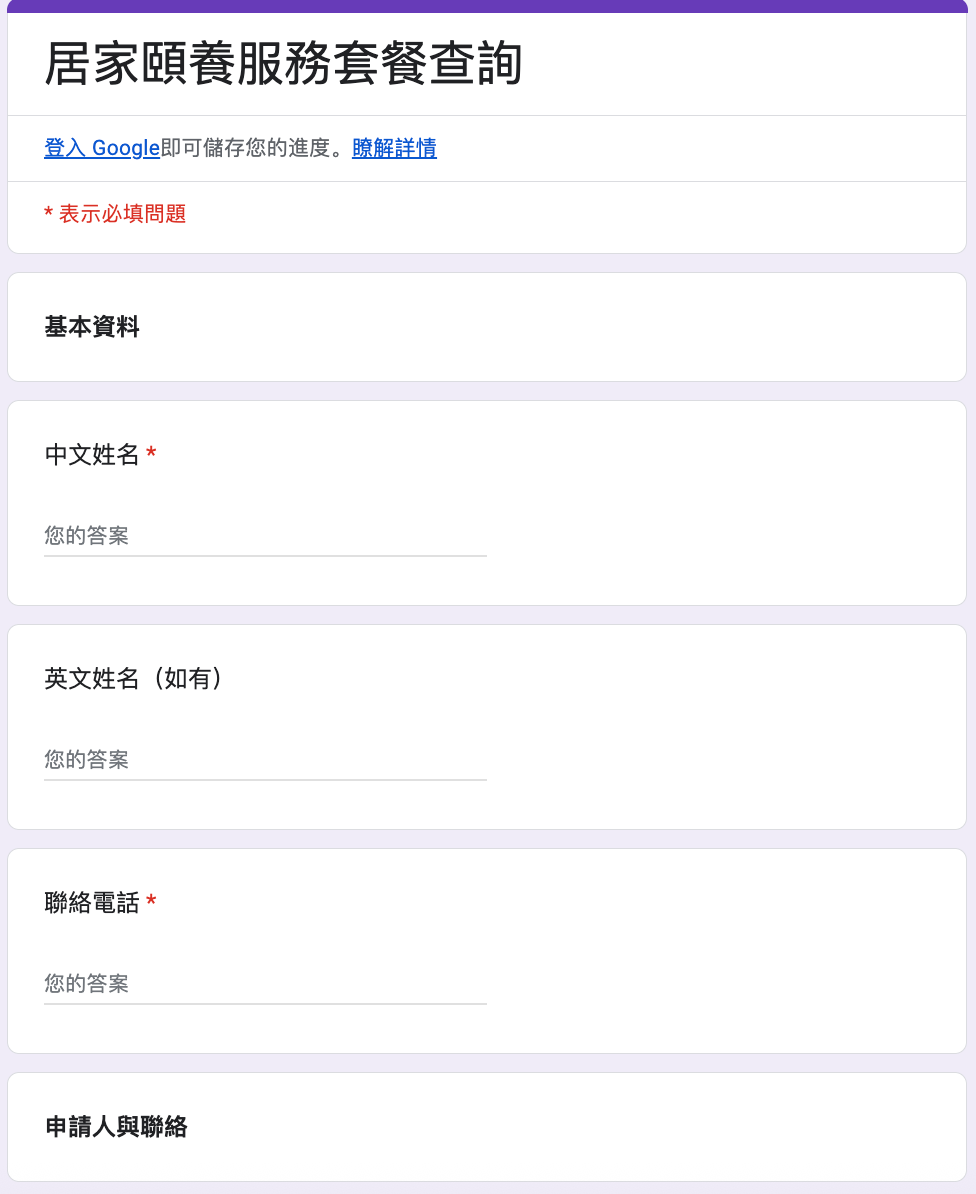Select the 基本資料 section heading
The image size is (976, 1194).
[x=92, y=327]
